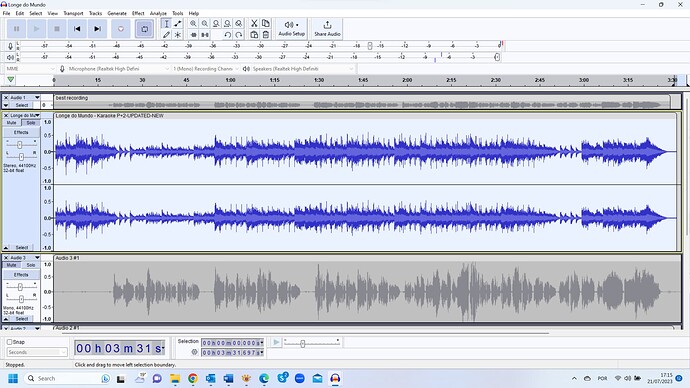690x388 pixels.
Task: Enable the Snap checkbox
Action: click(9, 342)
